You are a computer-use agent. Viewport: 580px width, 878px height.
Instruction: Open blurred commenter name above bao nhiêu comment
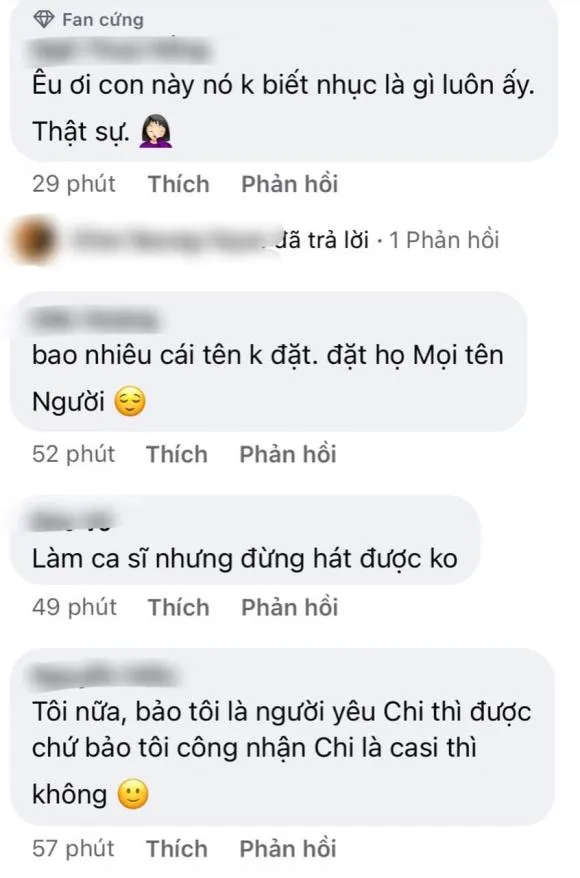(x=94, y=321)
